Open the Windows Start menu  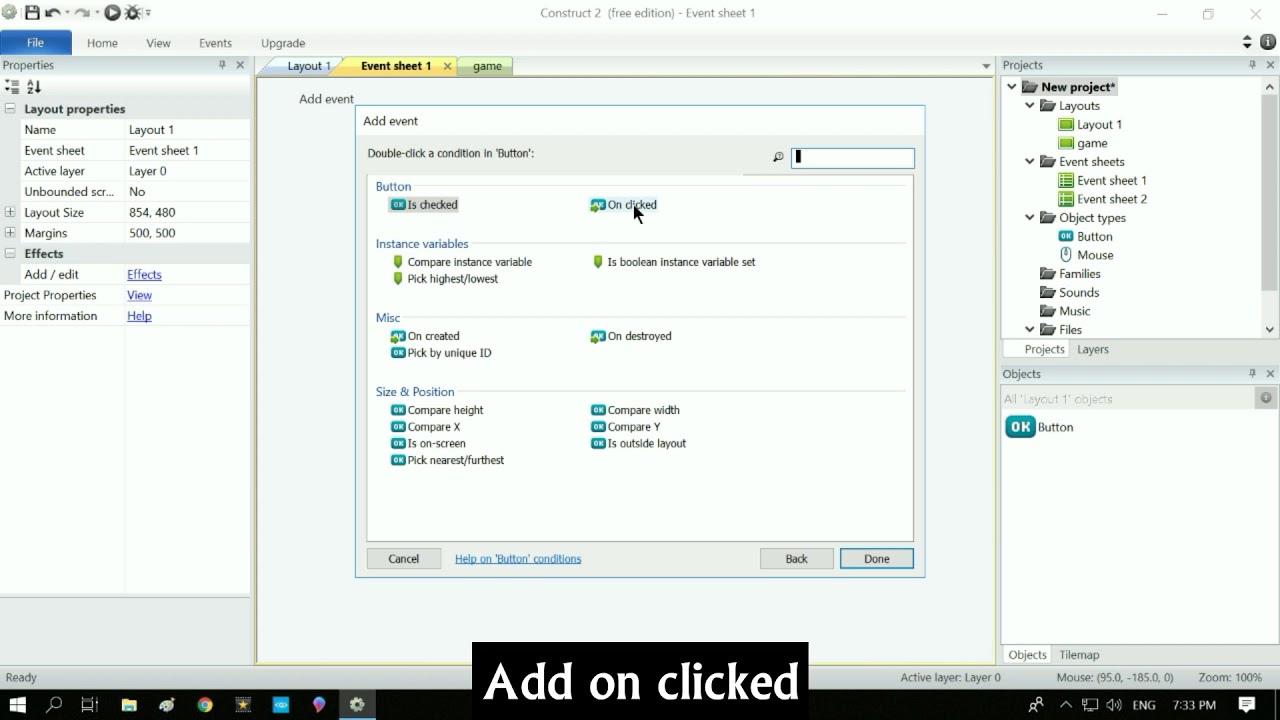[17, 704]
